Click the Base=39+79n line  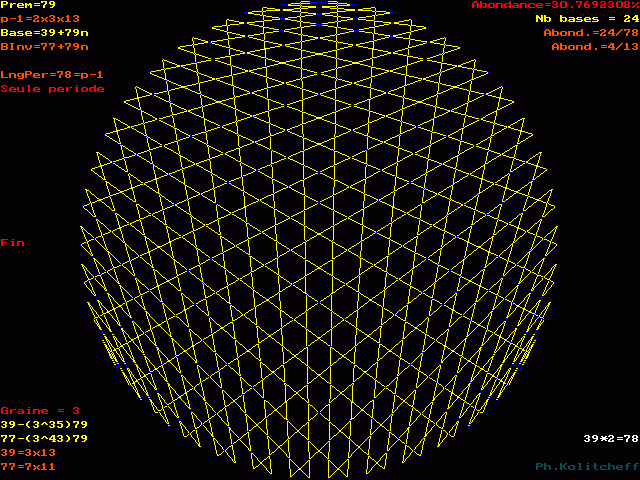pos(44,33)
